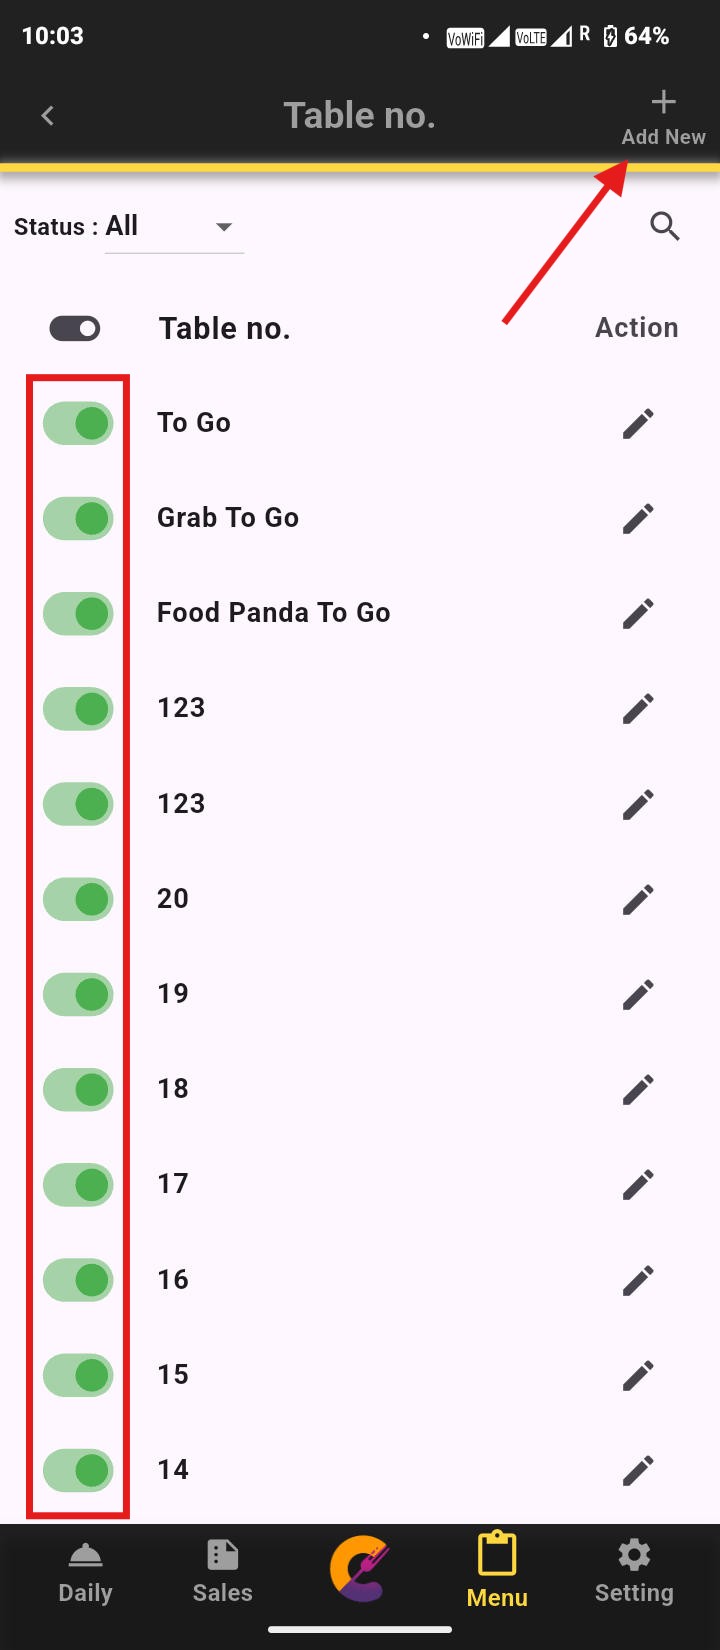
Task: Edit table 17 with pencil icon
Action: coord(638,1184)
